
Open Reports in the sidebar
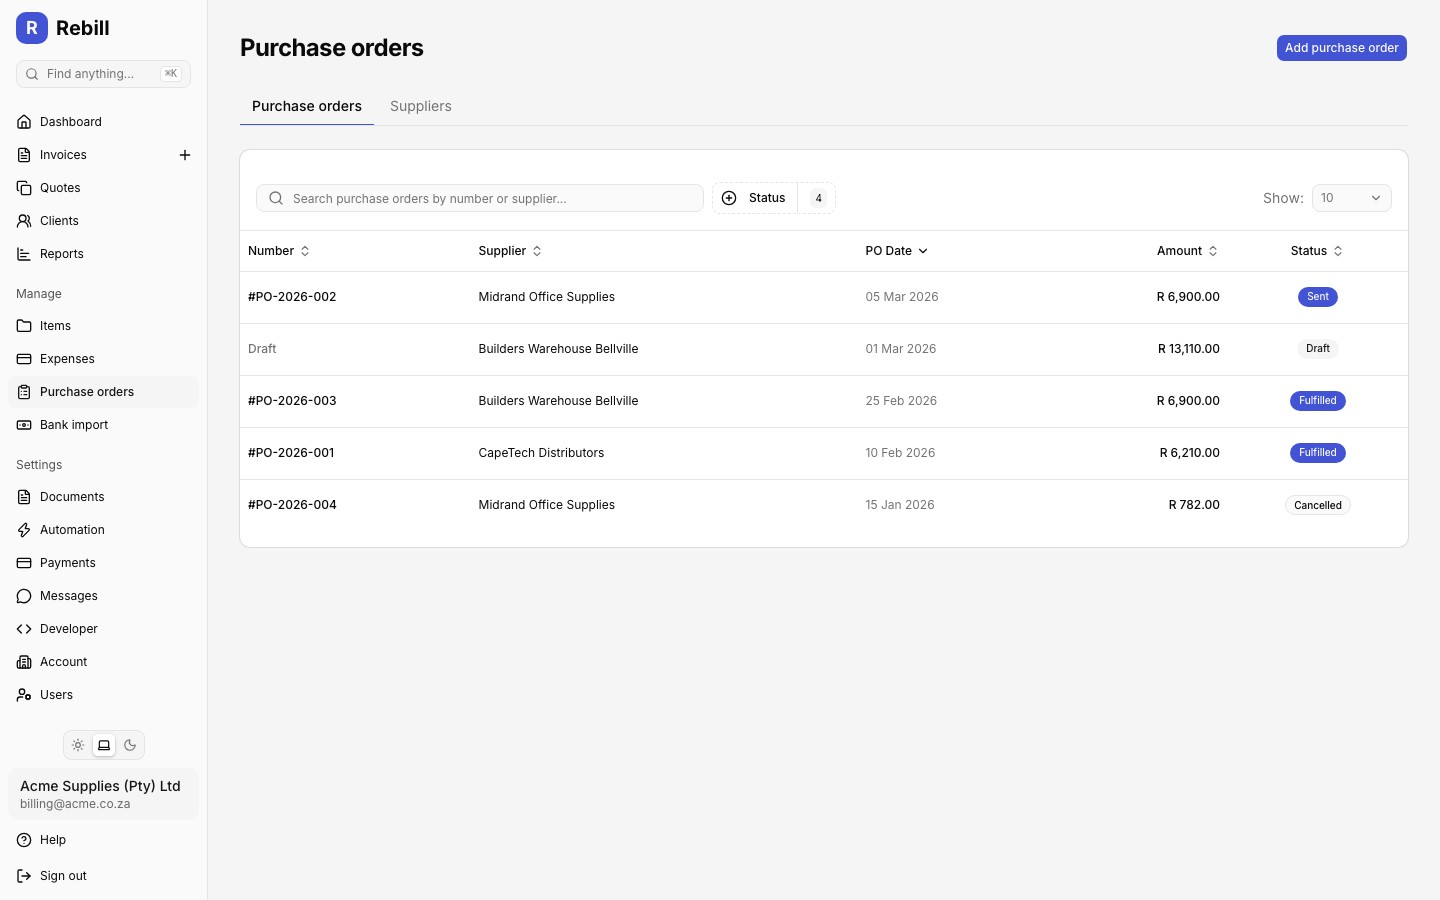(x=103, y=254)
